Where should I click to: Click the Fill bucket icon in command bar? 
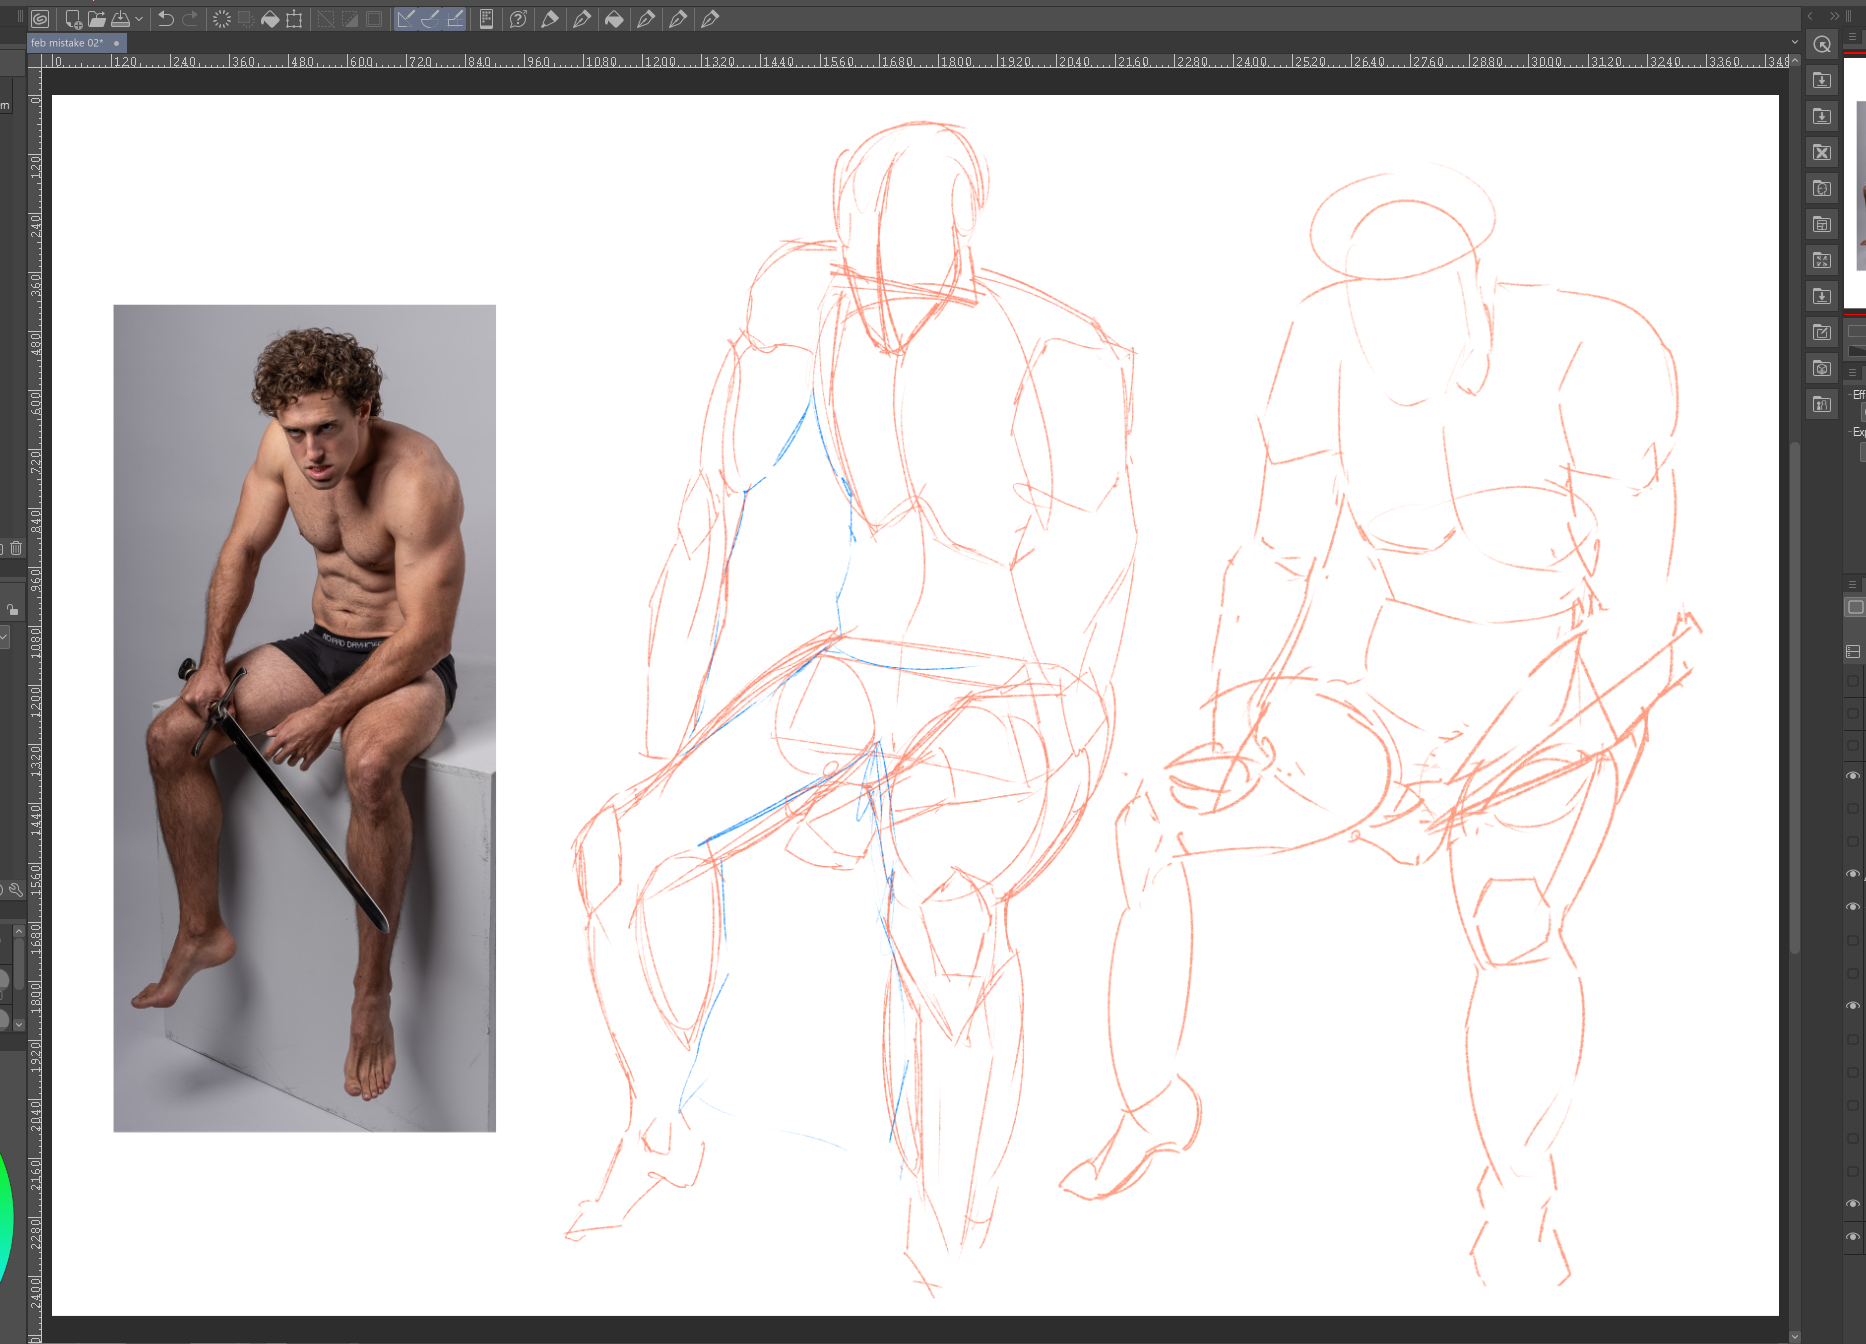[x=270, y=19]
